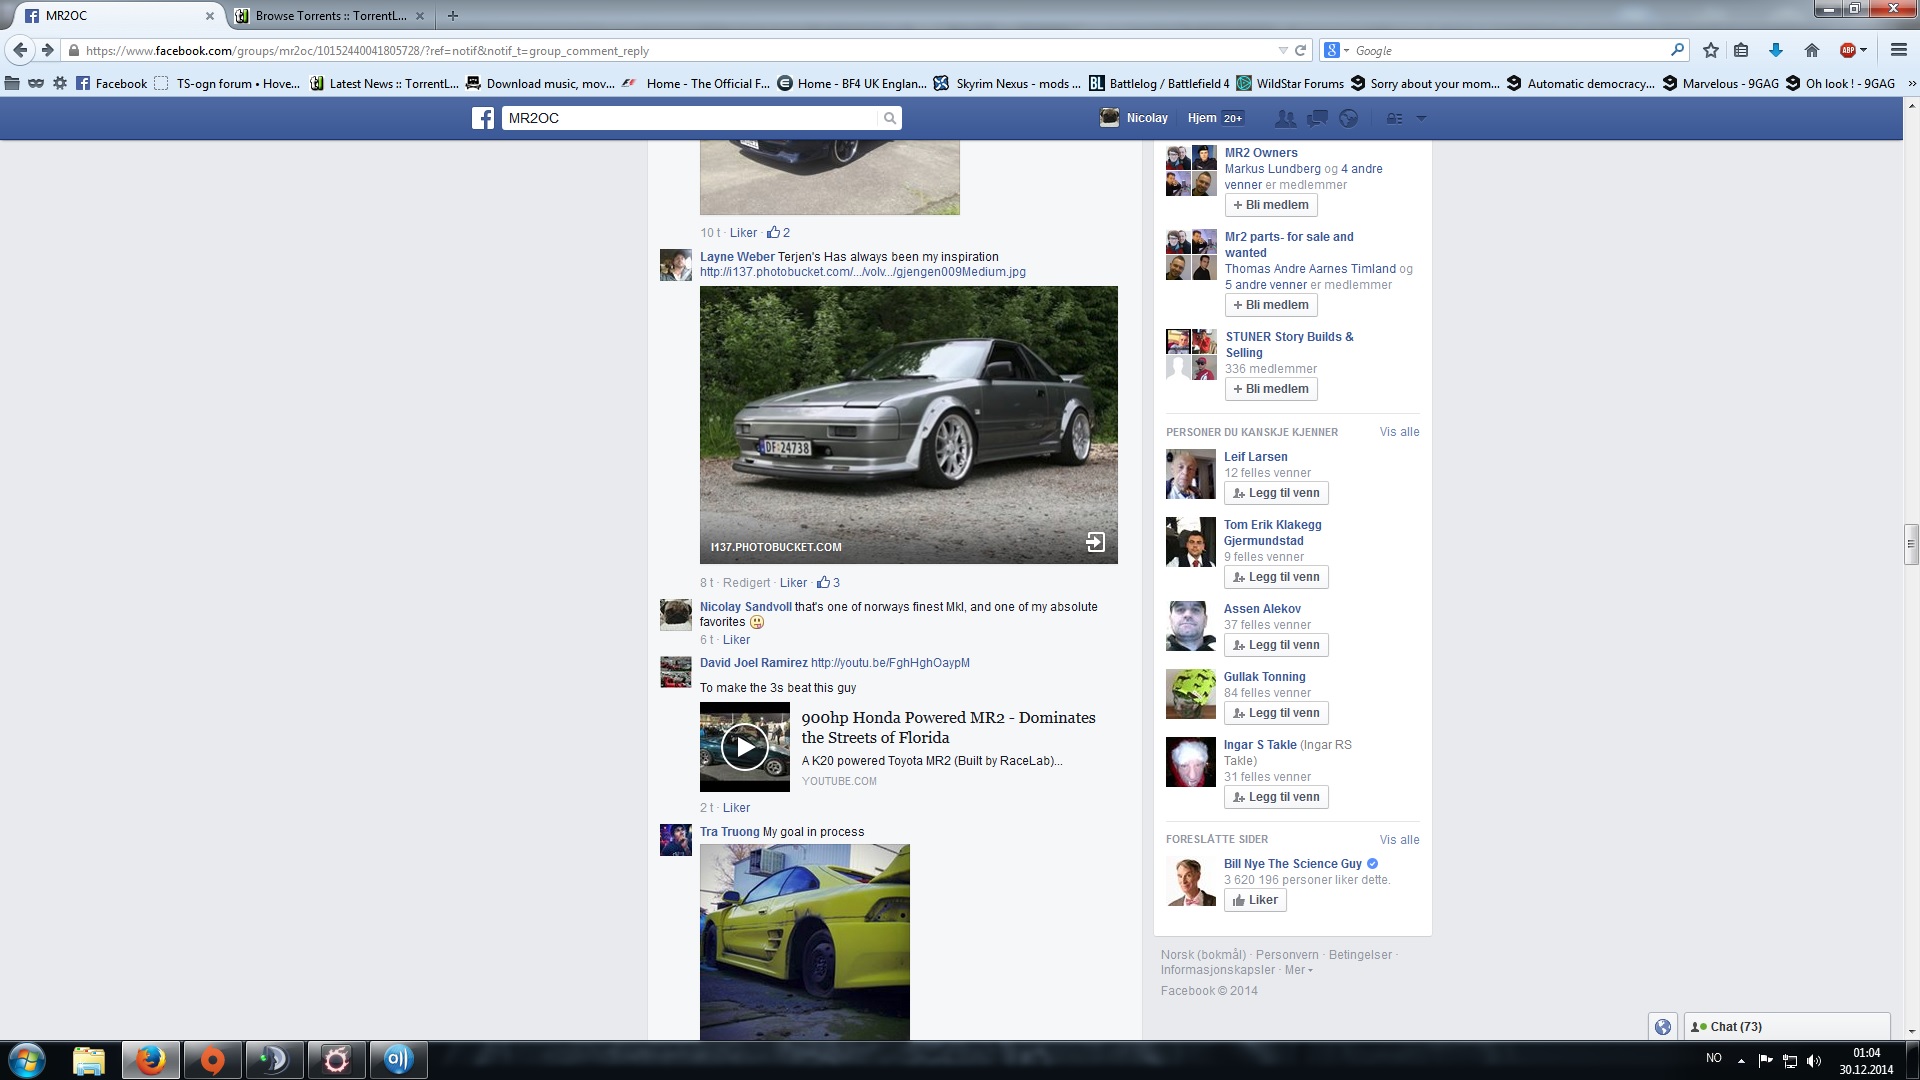The height and width of the screenshot is (1080, 1920).
Task: Go to Firefox home page icon
Action: pyautogui.click(x=1811, y=50)
